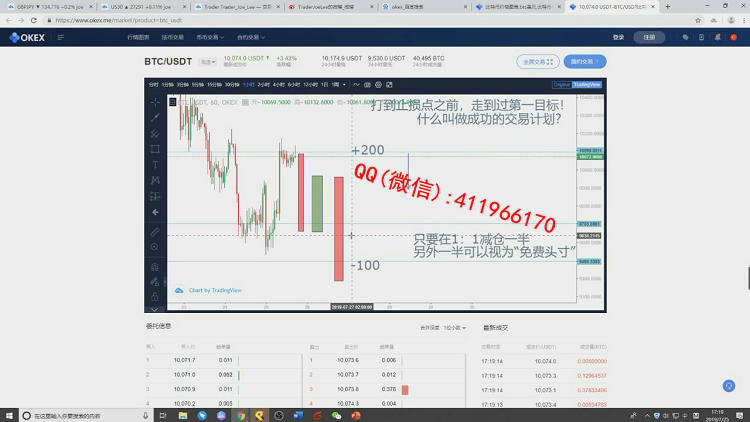The width and height of the screenshot is (750, 422).
Task: Switch chart to Original mode
Action: (x=562, y=85)
